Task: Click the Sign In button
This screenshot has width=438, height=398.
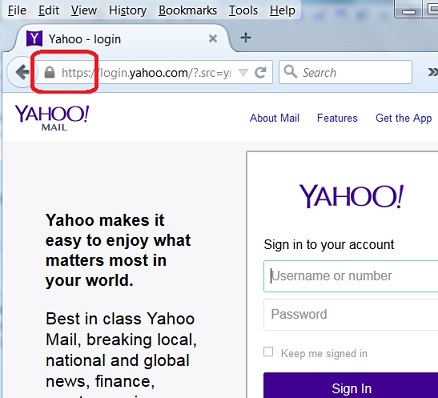Action: tap(351, 385)
